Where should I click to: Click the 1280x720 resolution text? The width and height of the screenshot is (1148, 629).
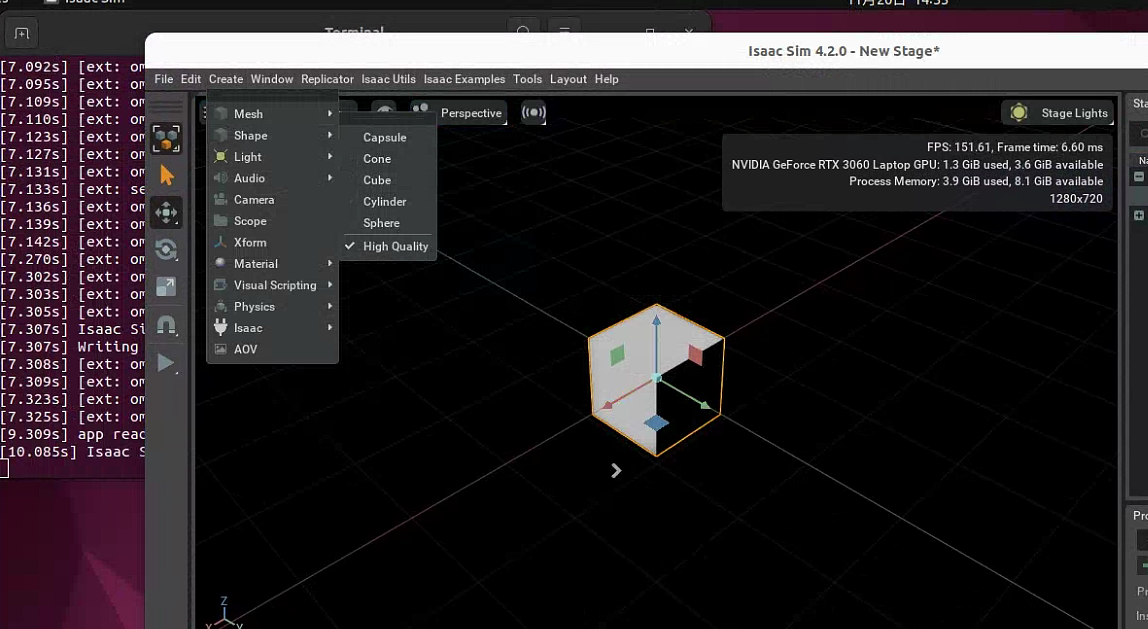(x=1076, y=198)
